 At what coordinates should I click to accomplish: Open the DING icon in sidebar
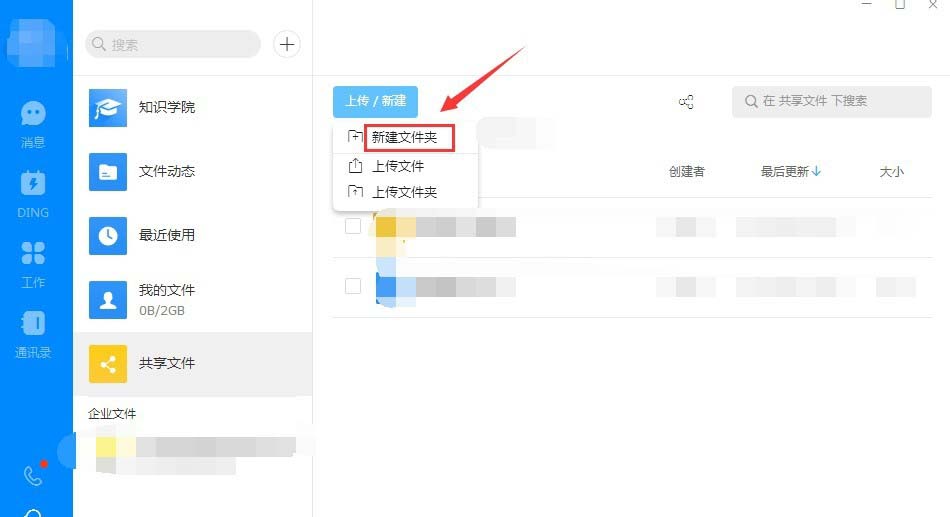pyautogui.click(x=33, y=183)
